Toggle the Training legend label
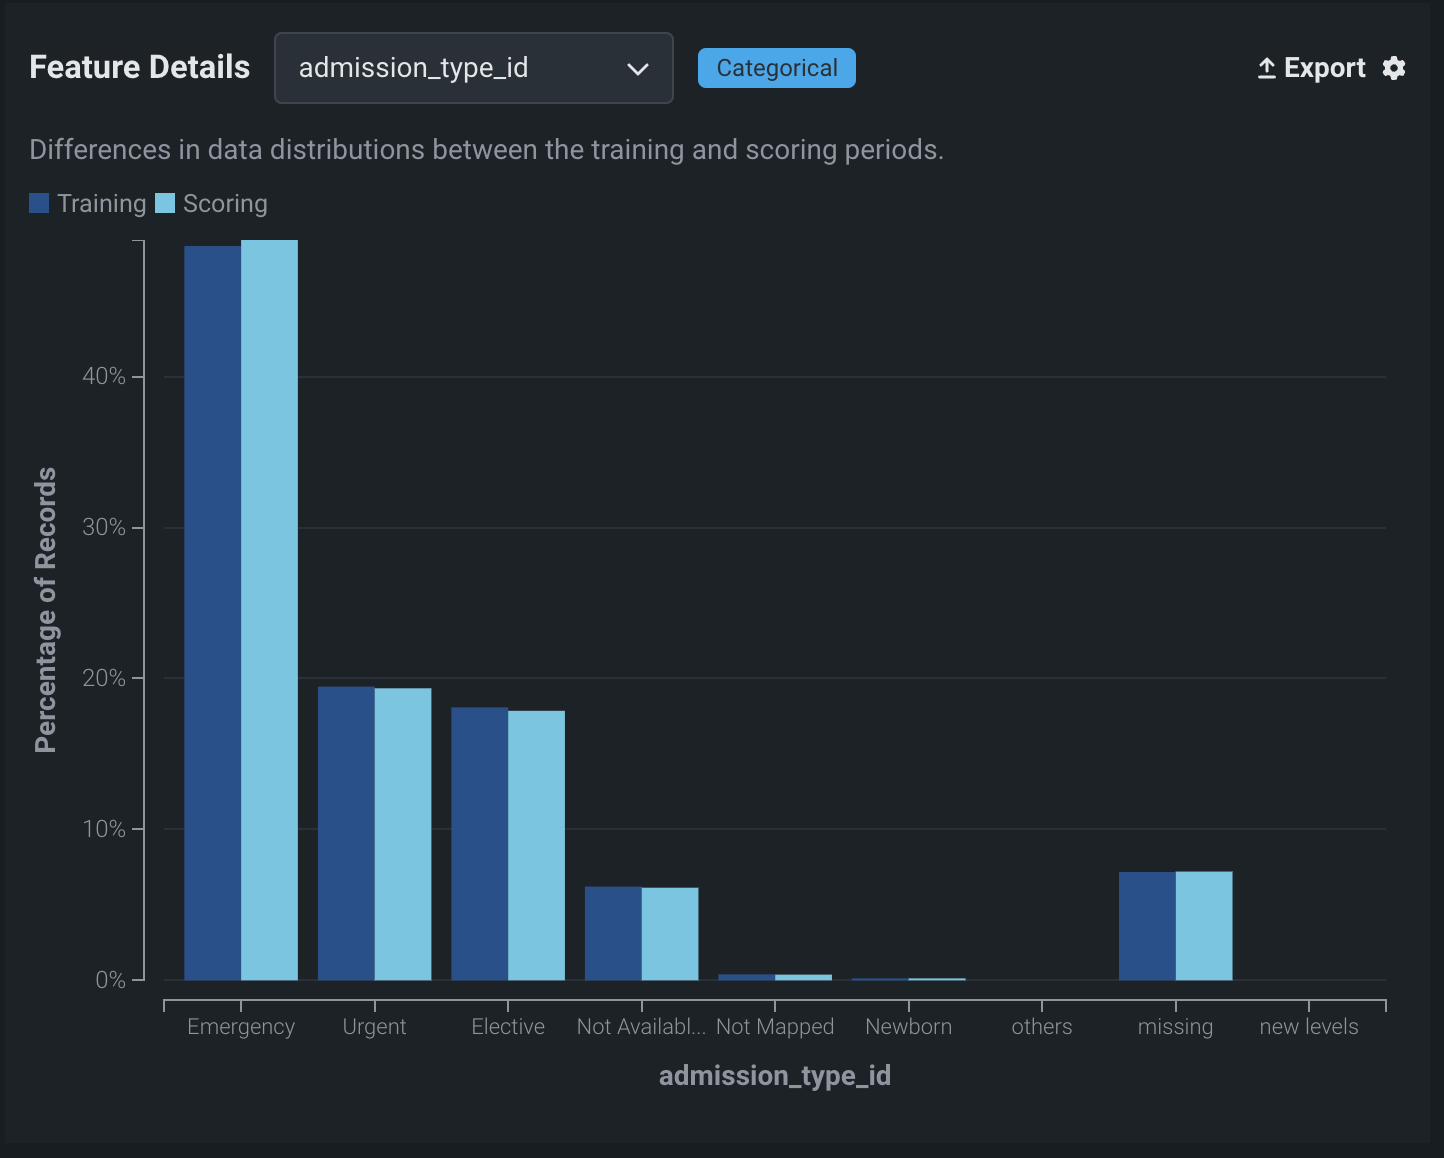The height and width of the screenshot is (1158, 1444). pyautogui.click(x=101, y=204)
